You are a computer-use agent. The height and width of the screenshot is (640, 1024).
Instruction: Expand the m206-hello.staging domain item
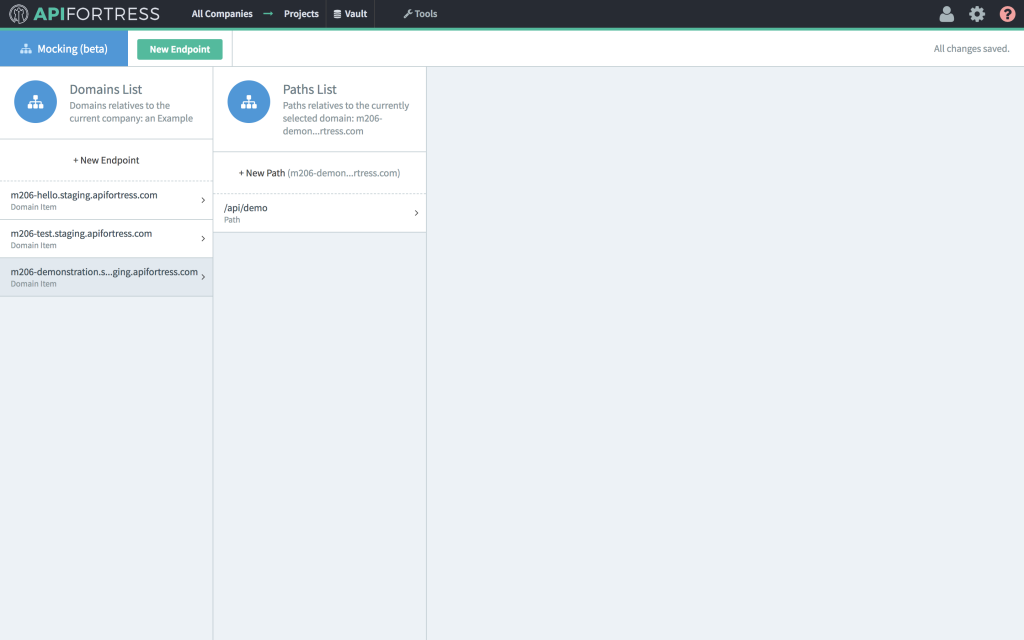pos(203,200)
